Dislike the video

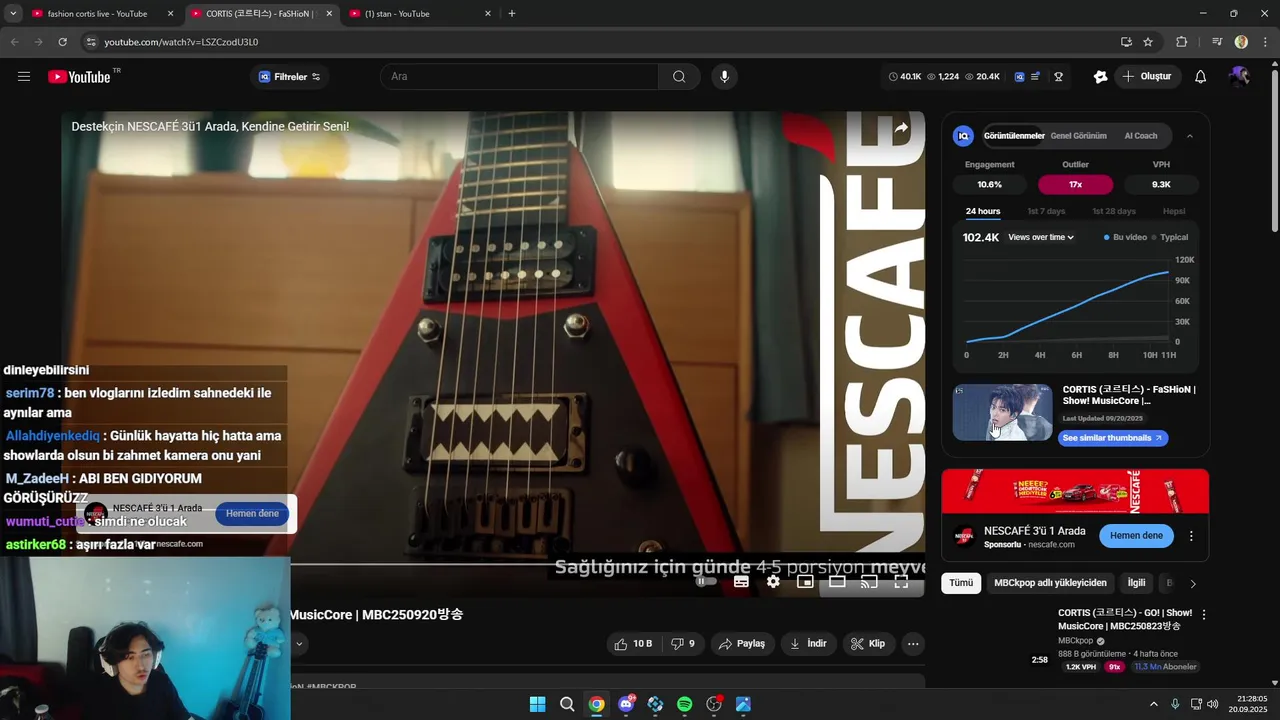(x=683, y=644)
